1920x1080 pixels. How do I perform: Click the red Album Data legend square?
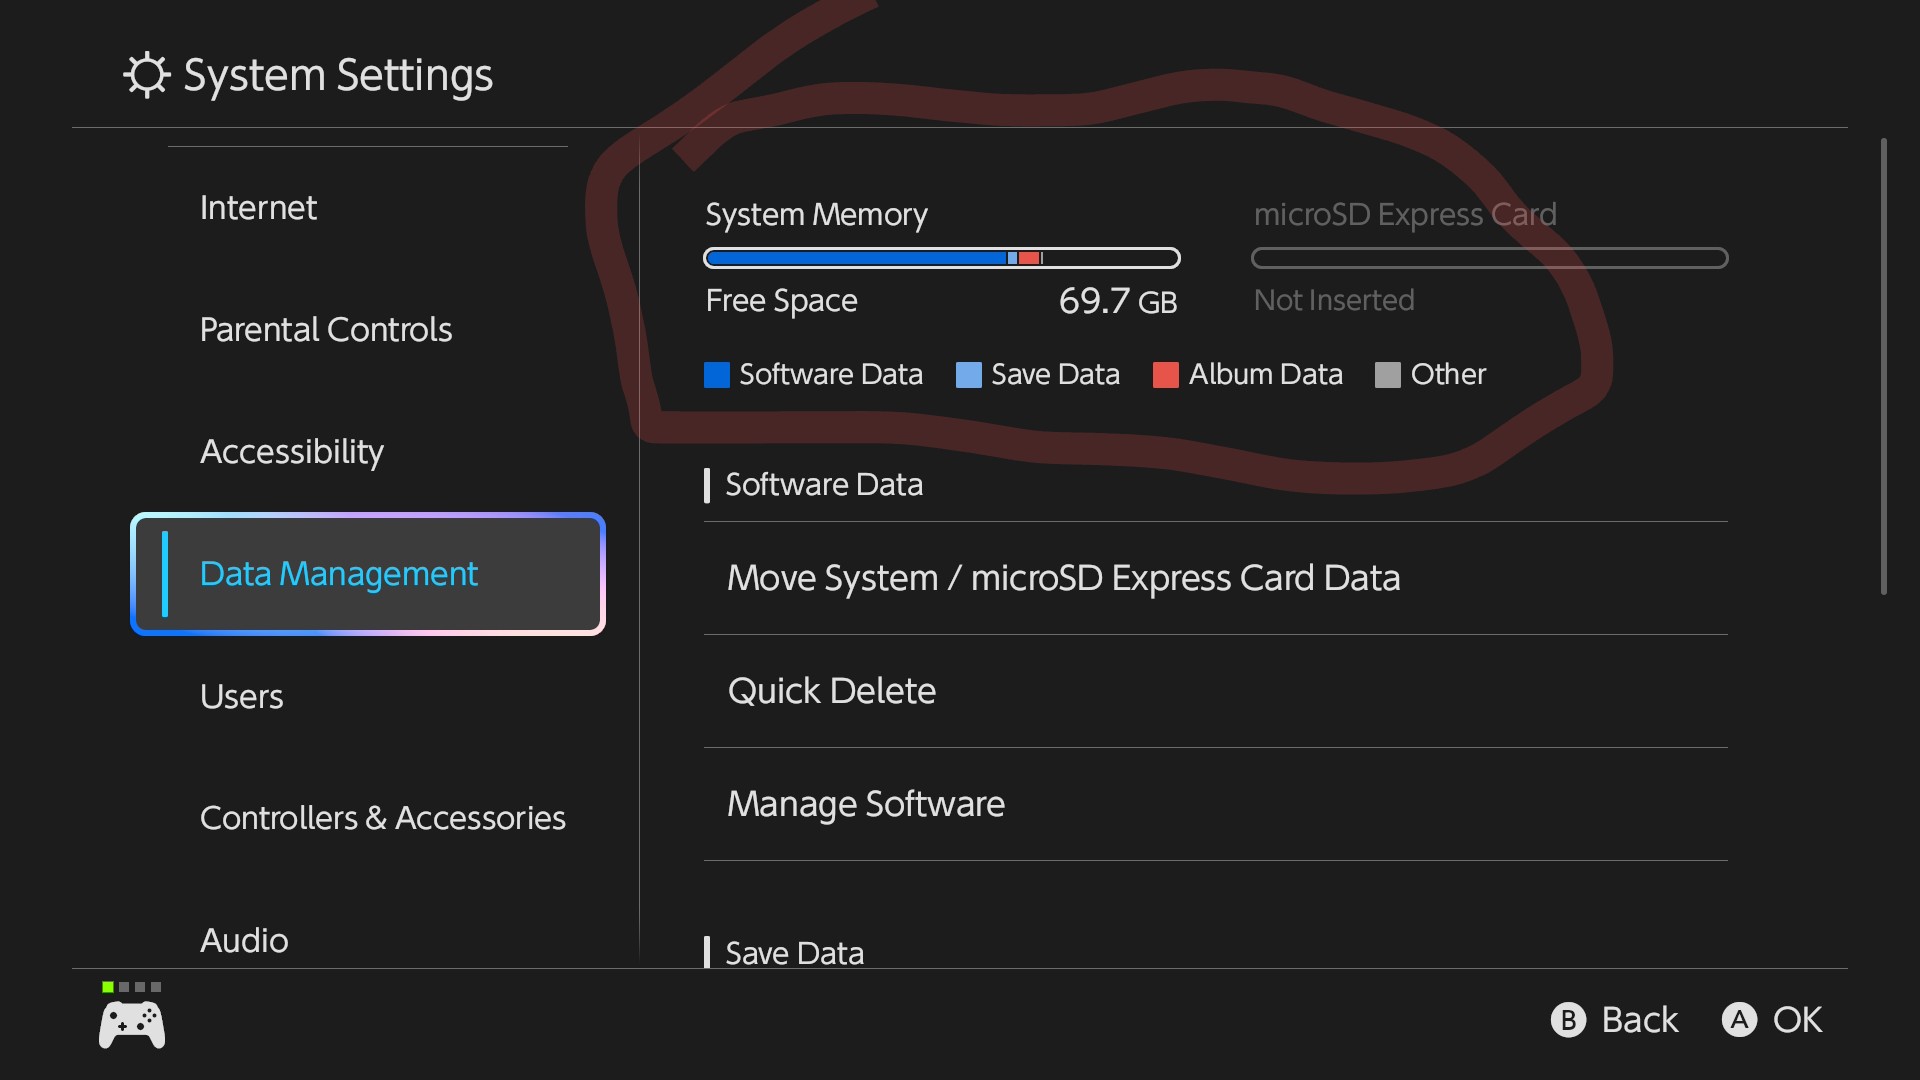pos(1165,375)
